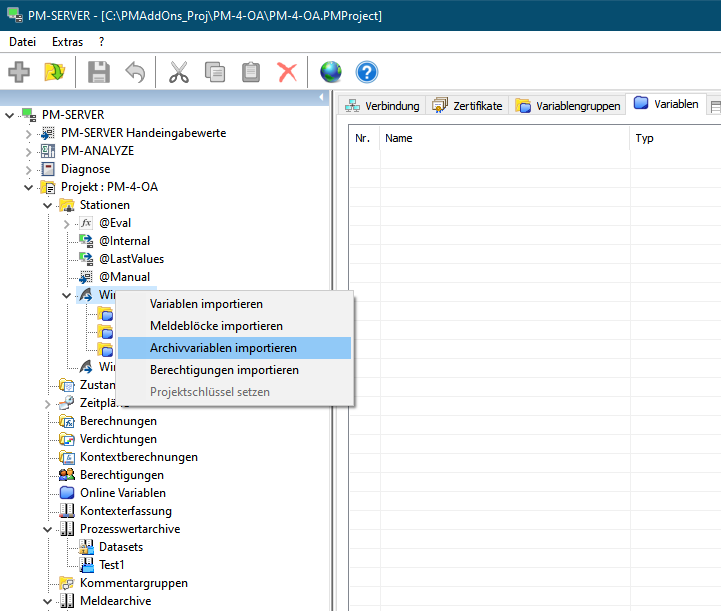Collapse the Stationen node
Viewport: 721px width, 611px height.
point(47,206)
